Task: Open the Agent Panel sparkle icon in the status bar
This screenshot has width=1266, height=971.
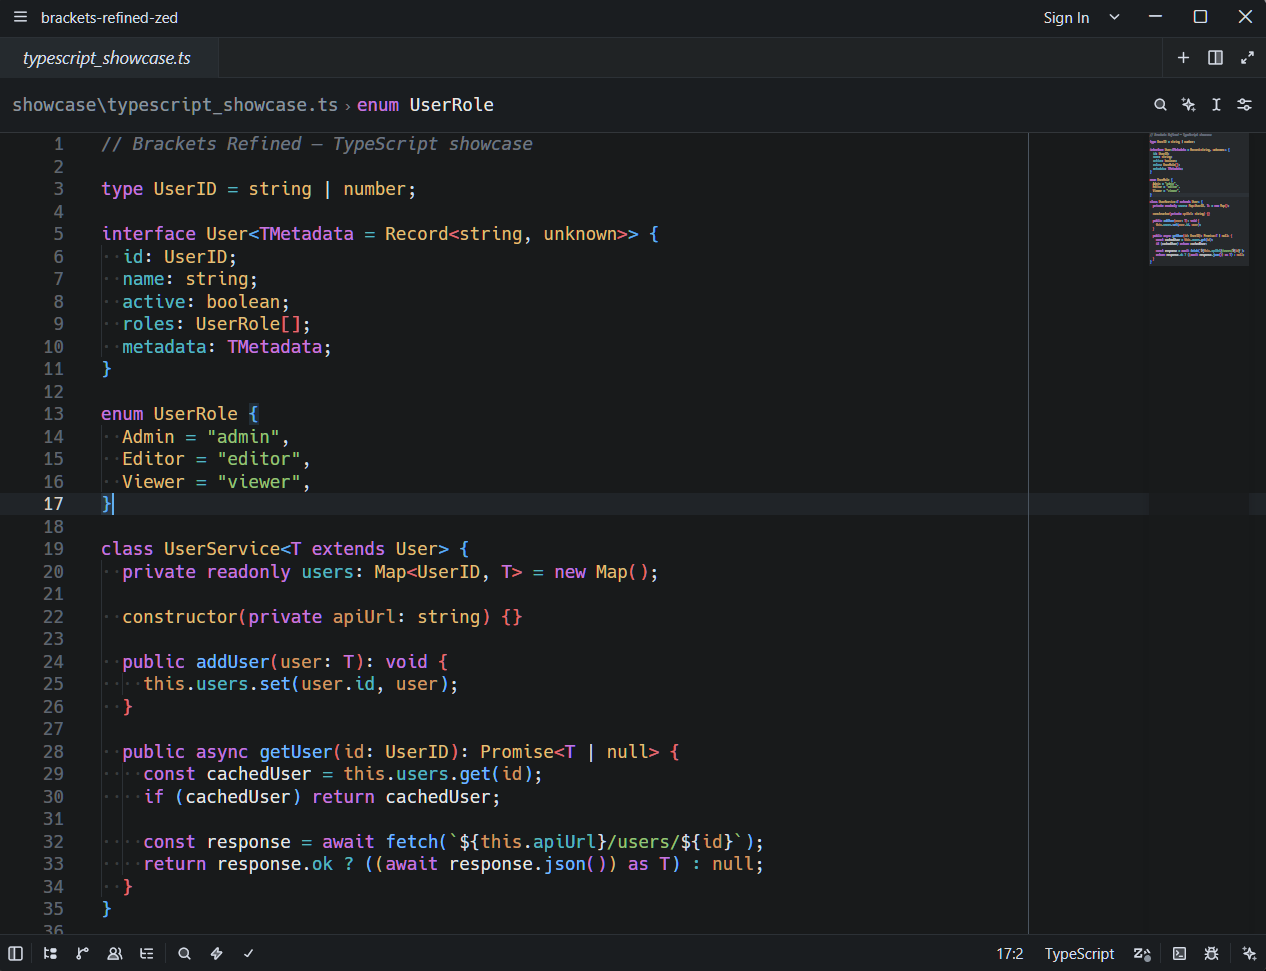Action: coord(1249,954)
